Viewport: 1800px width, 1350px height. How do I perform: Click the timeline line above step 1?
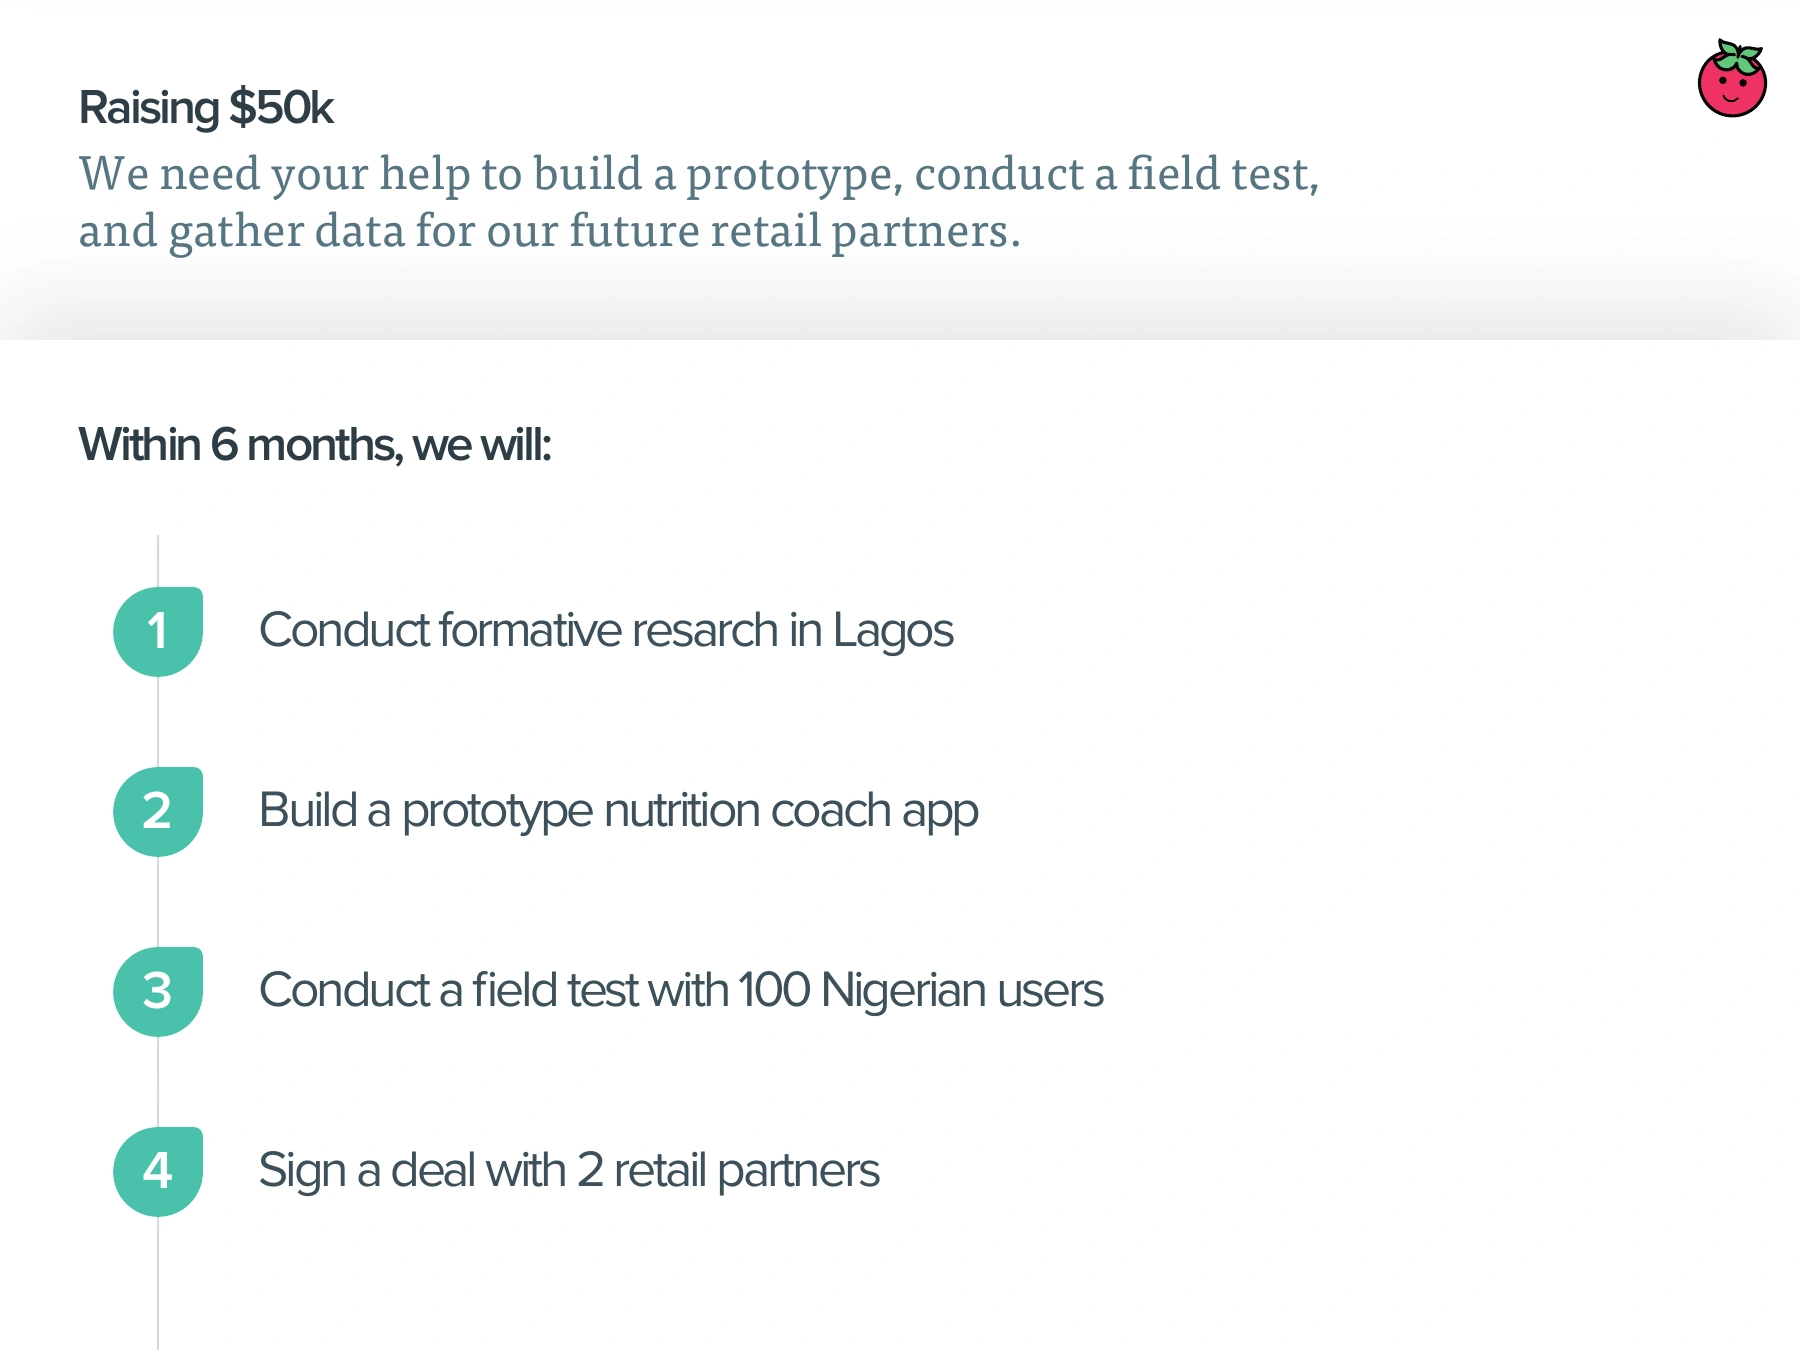point(158,560)
